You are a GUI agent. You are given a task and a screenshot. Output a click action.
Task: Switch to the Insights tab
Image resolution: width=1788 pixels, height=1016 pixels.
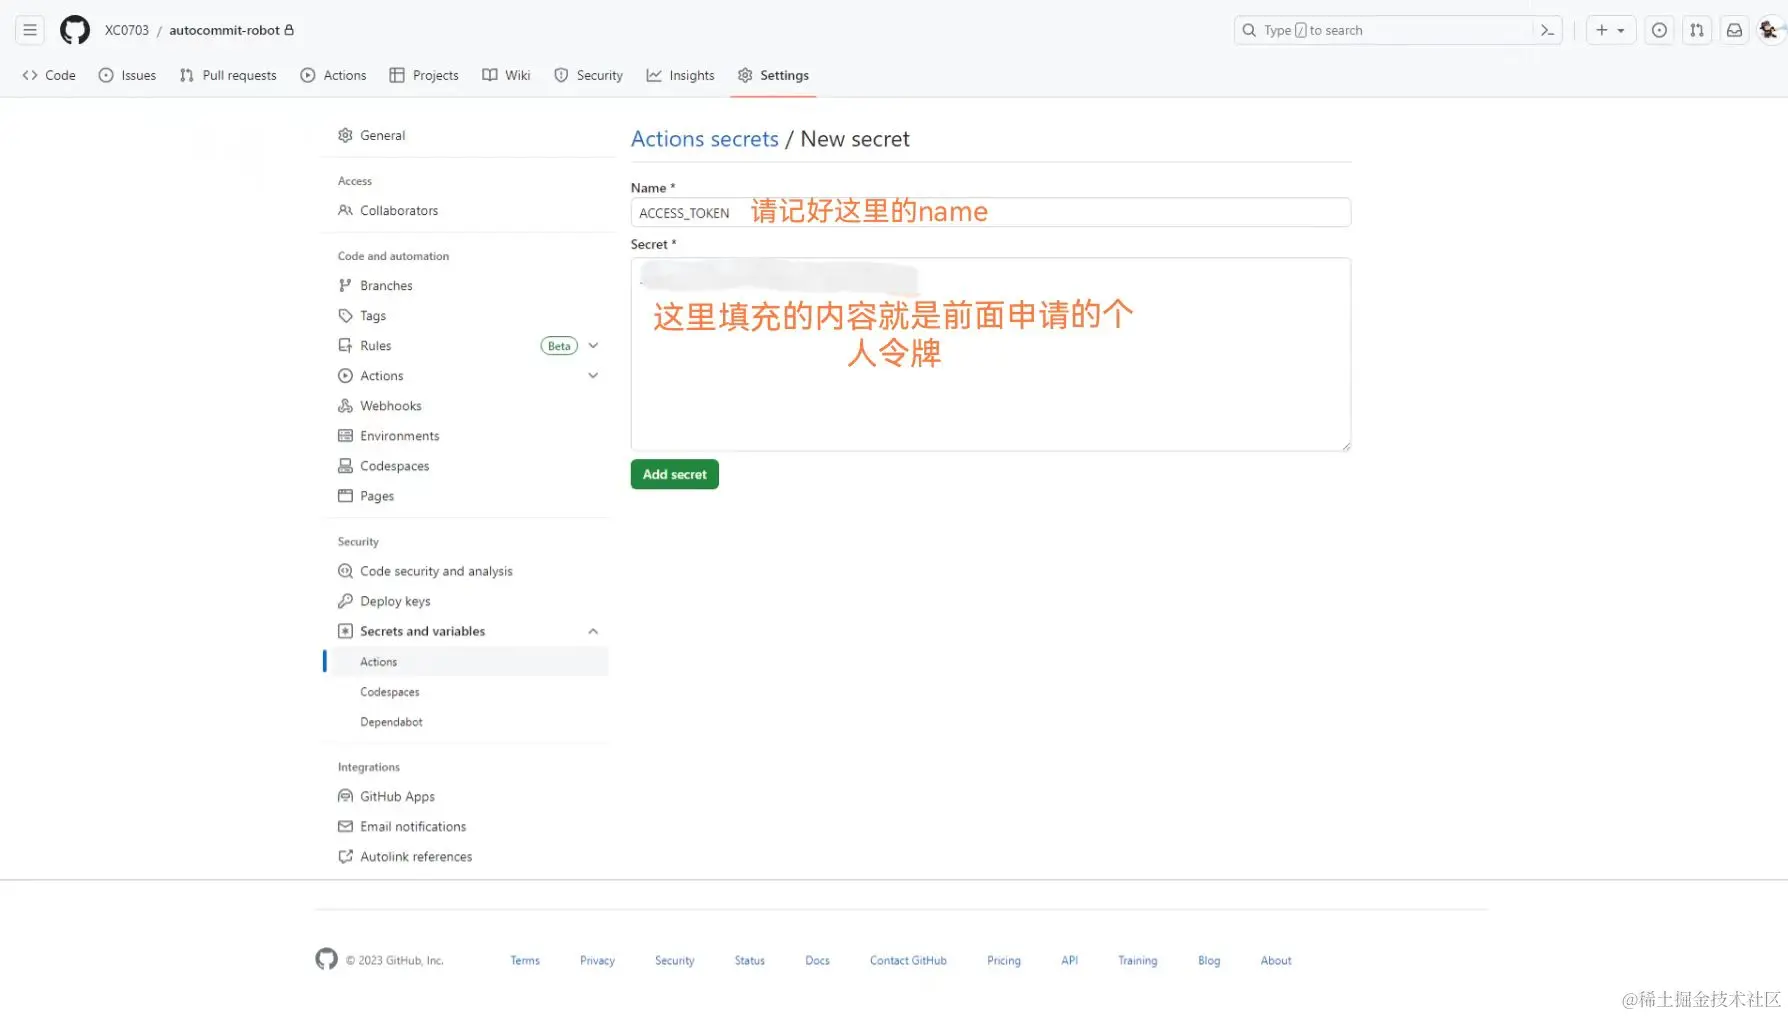(x=680, y=75)
